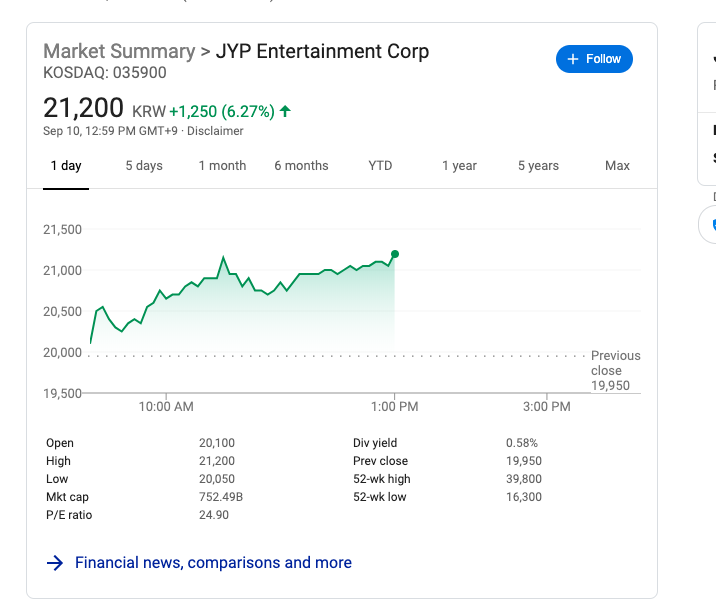Click the 10:00 AM axis label
Screen dimensions: 716x613
(x=166, y=407)
